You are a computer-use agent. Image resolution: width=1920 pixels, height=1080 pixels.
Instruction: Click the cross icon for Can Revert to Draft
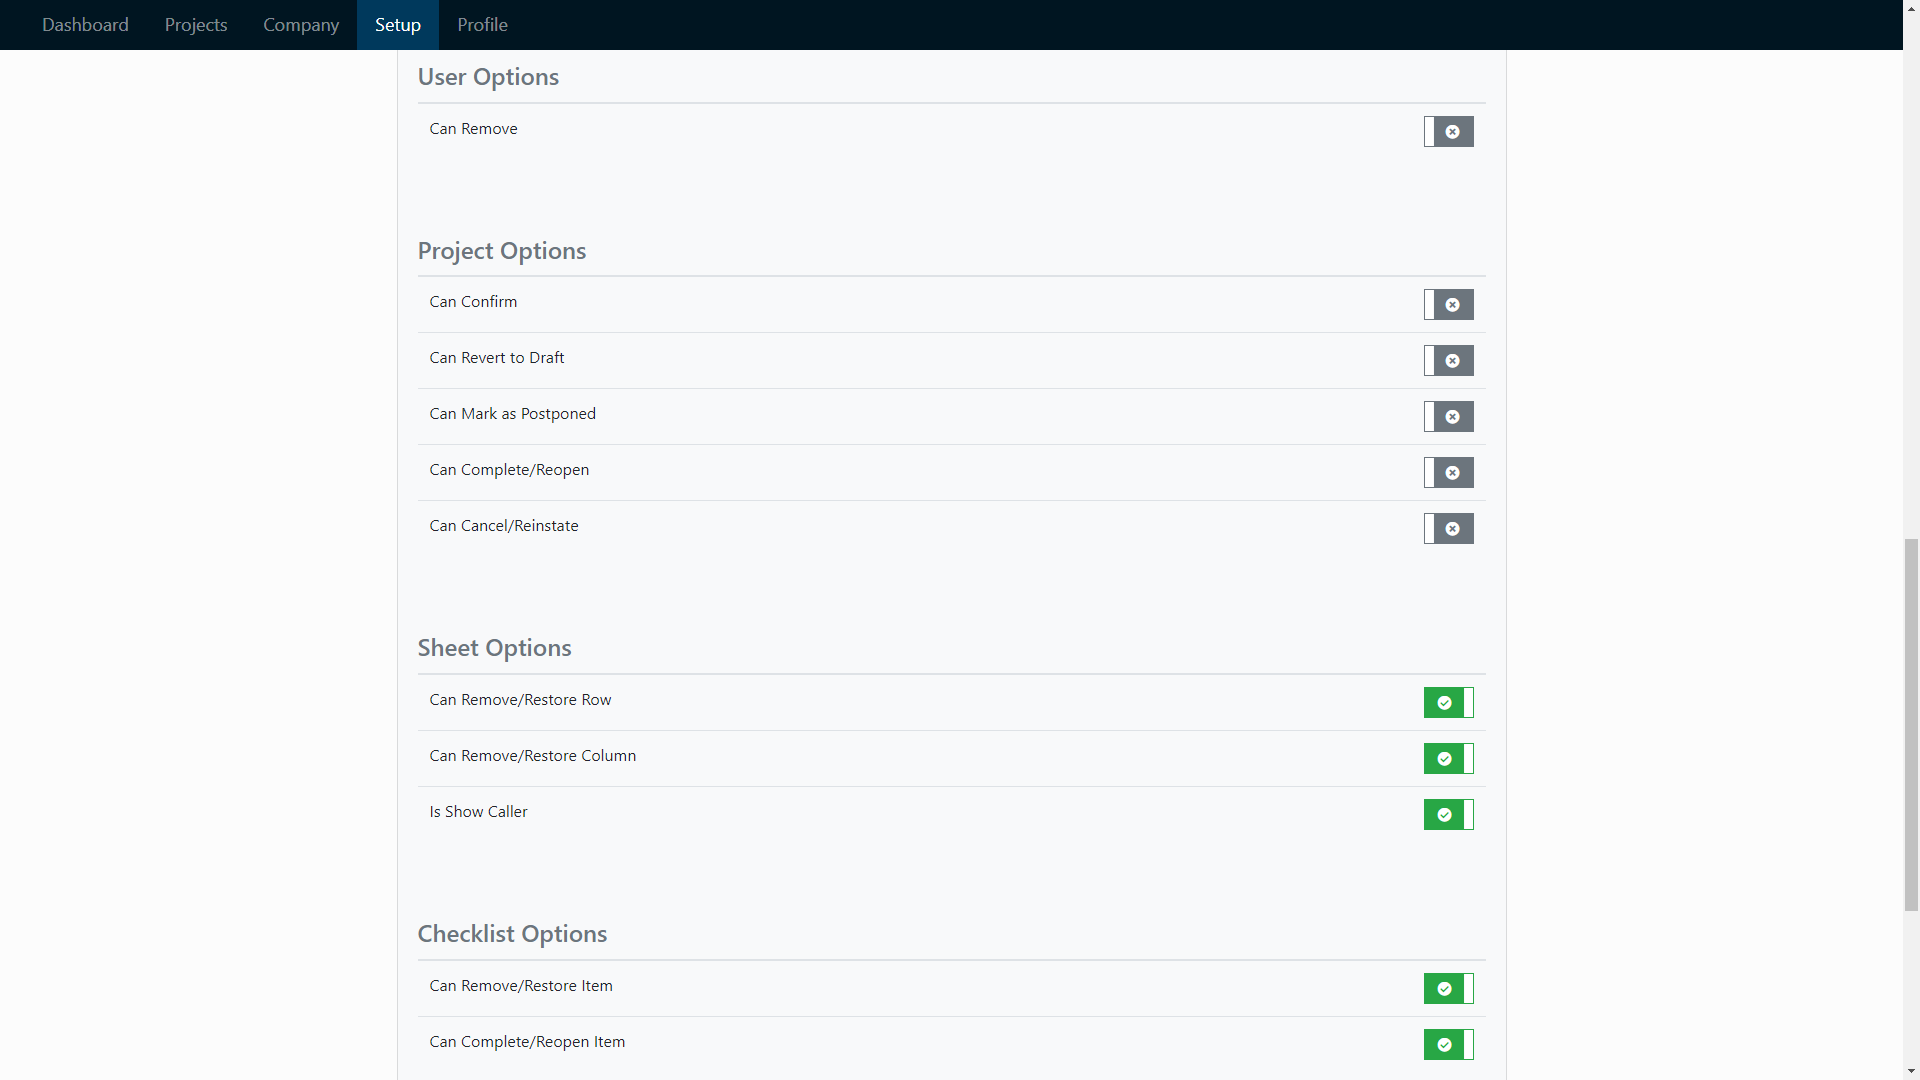click(1452, 360)
